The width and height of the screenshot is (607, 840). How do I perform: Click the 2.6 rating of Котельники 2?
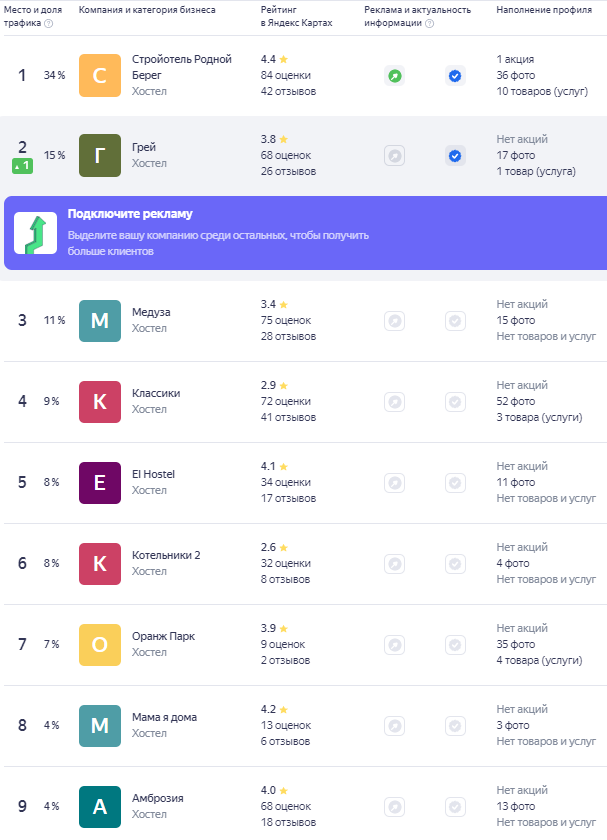[x=268, y=547]
